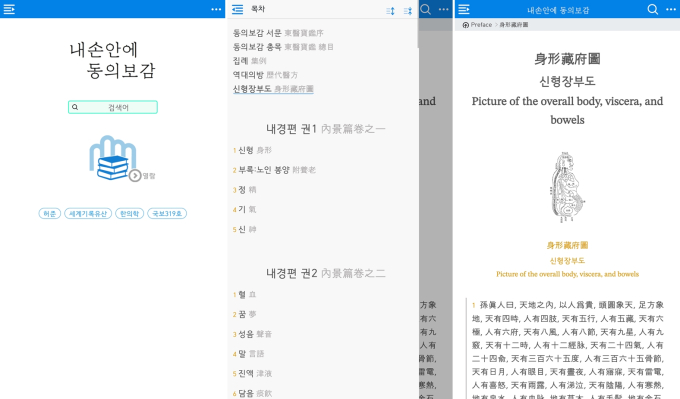
Task: Open the underlined 신형장부도 entry
Action: [273, 88]
